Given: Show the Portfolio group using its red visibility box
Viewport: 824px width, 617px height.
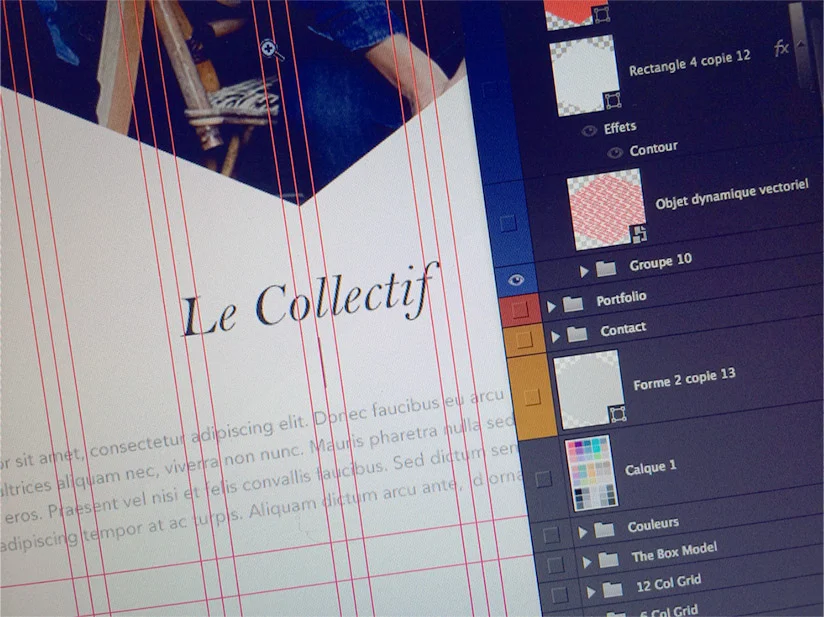Looking at the screenshot, I should 519,309.
